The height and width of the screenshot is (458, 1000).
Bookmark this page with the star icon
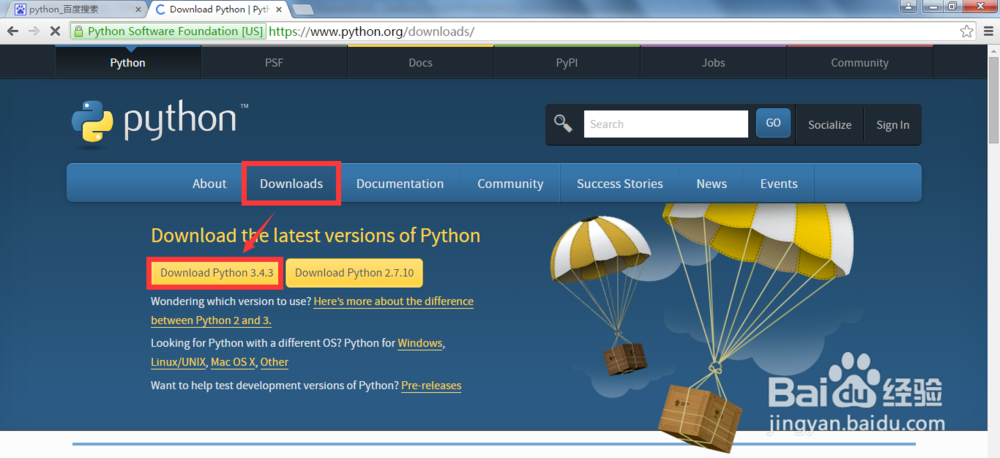967,31
